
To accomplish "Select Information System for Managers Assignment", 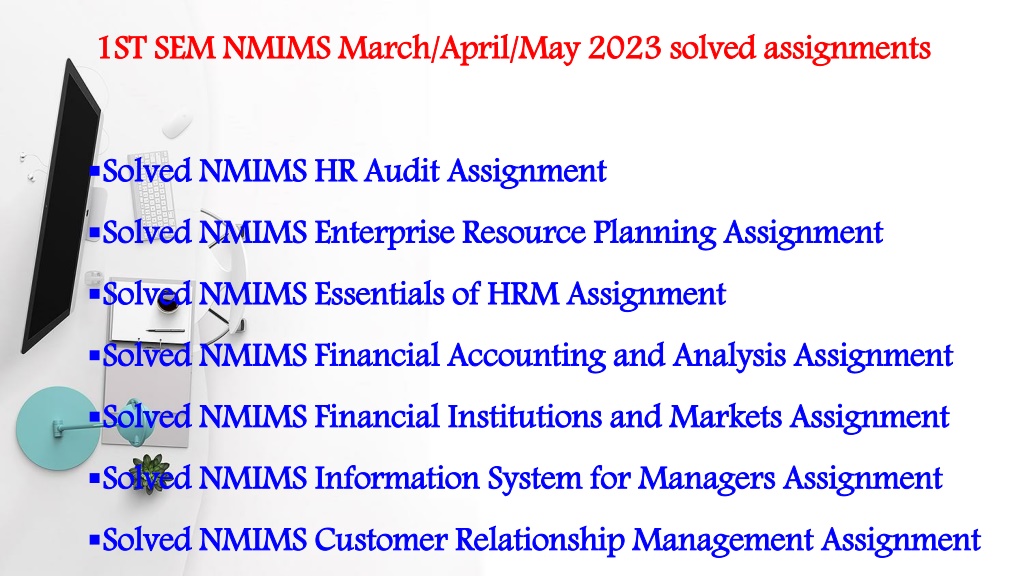I will click(522, 479).
